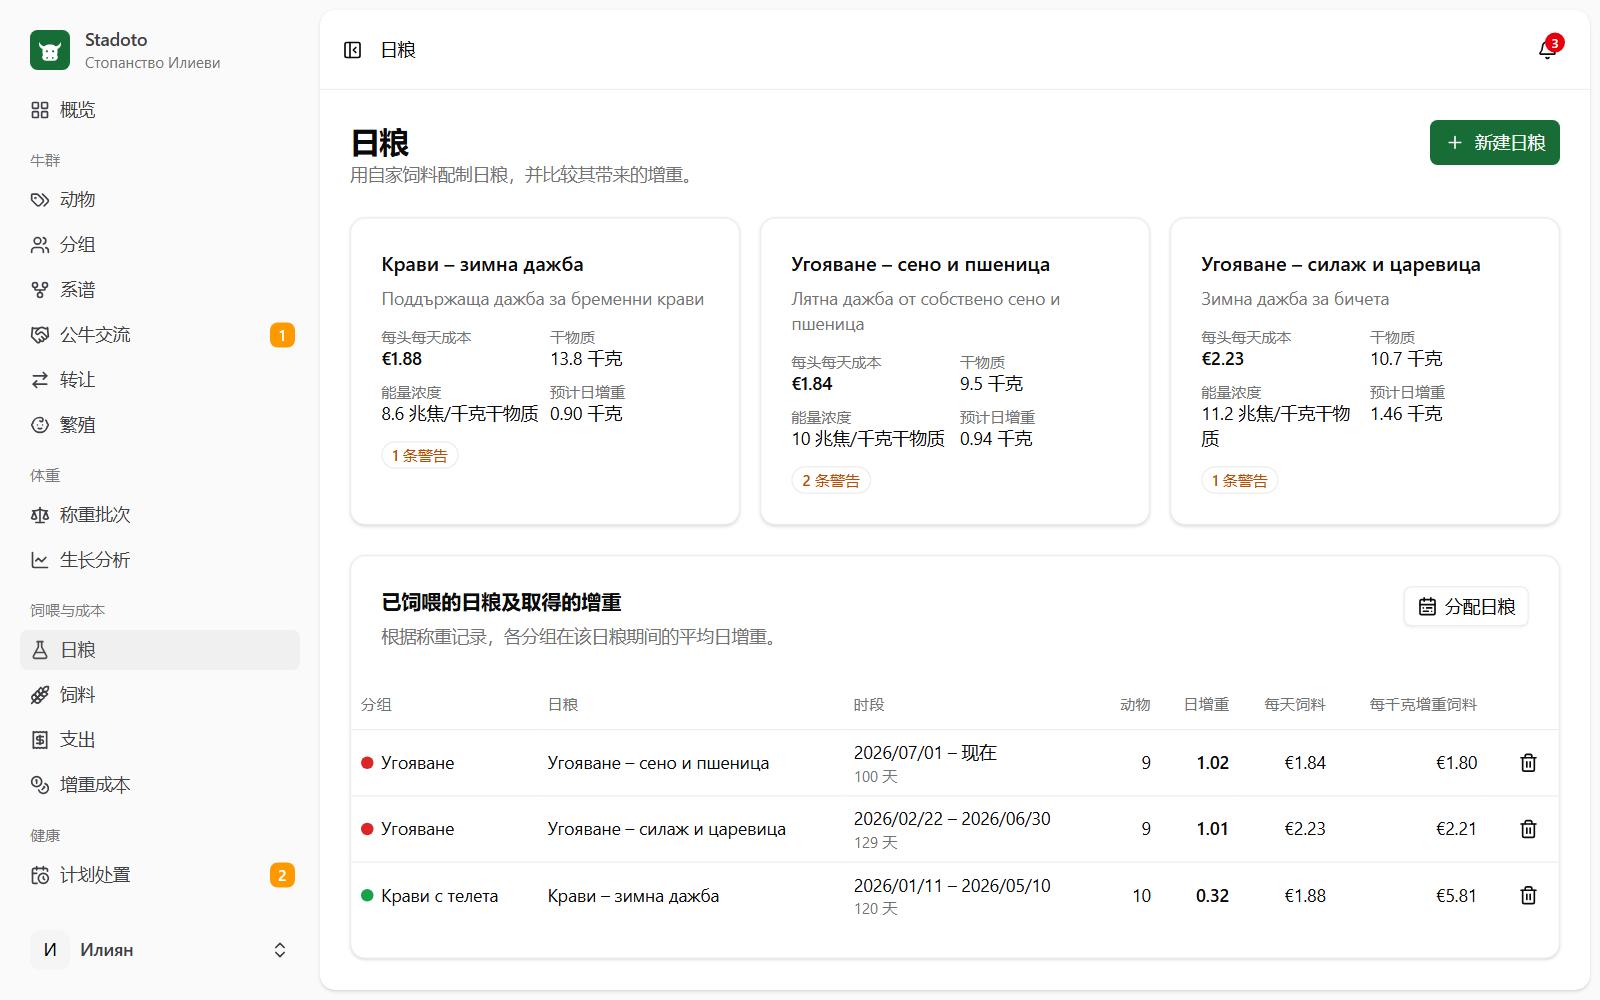Open 转让 transfer arrows icon

(x=40, y=380)
